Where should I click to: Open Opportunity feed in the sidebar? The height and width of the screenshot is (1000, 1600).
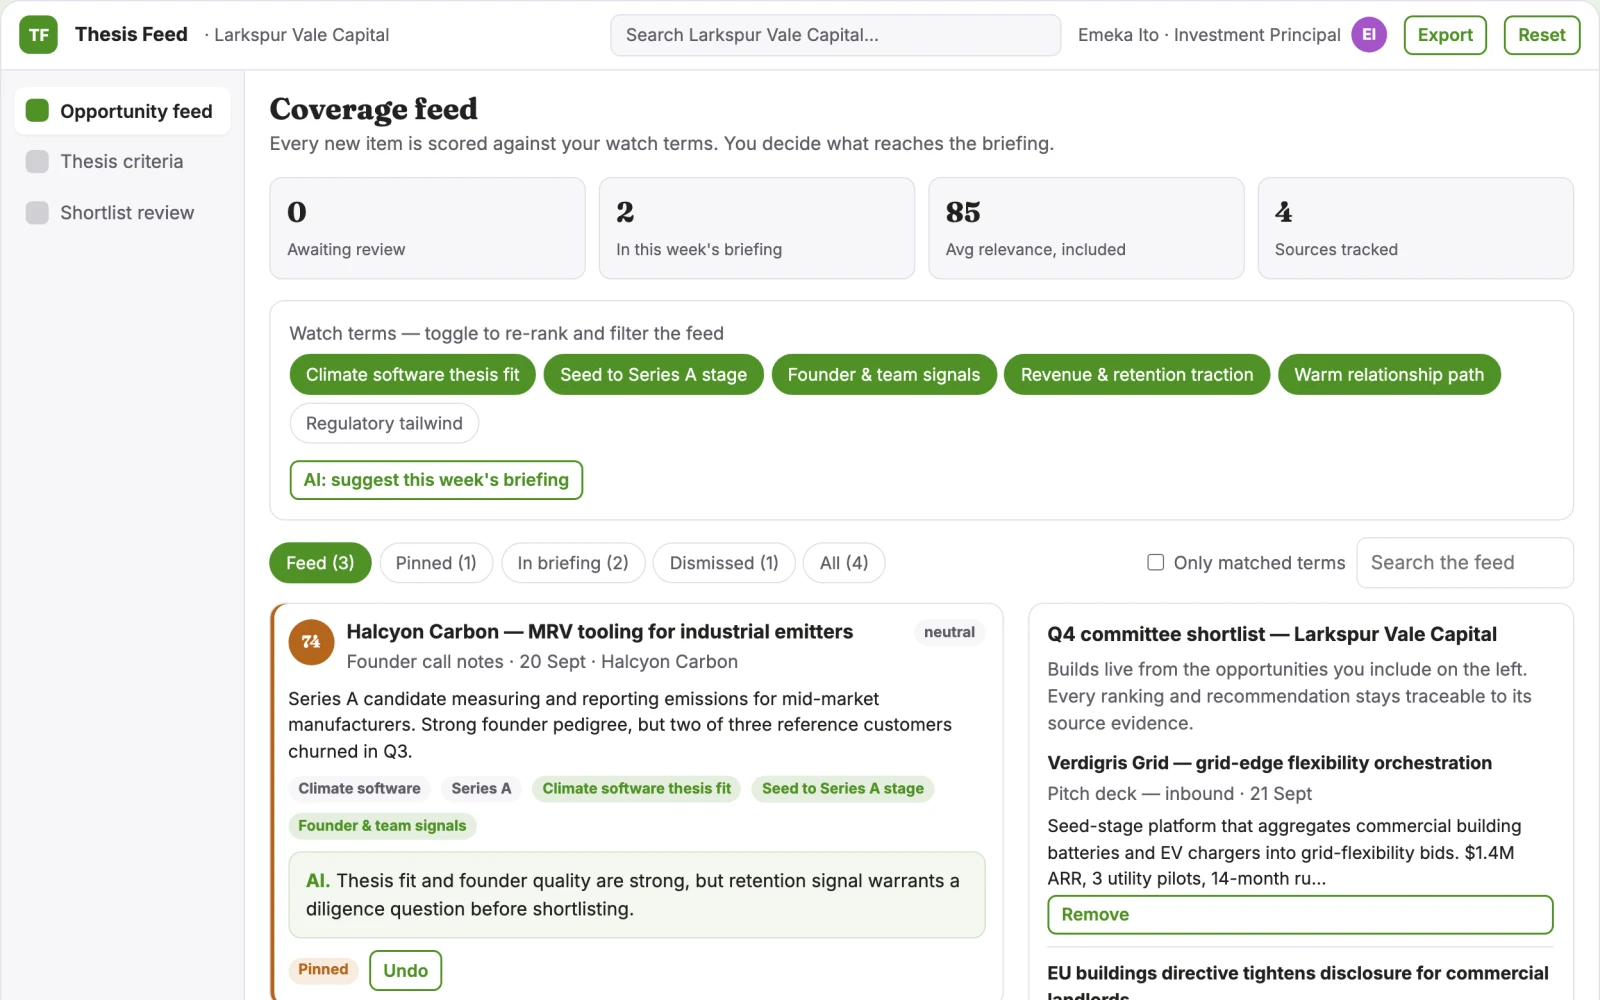pyautogui.click(x=122, y=111)
